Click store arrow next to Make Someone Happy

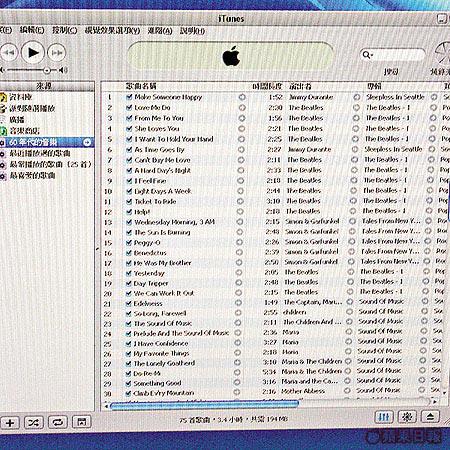point(242,97)
